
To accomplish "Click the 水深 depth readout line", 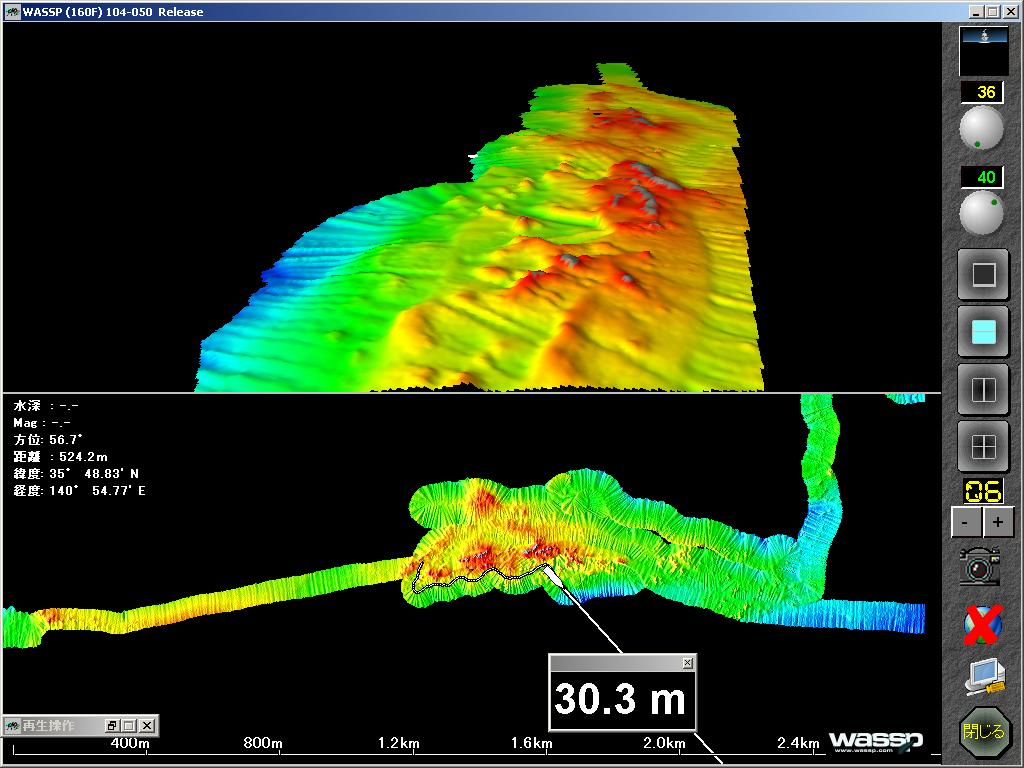I will point(46,406).
